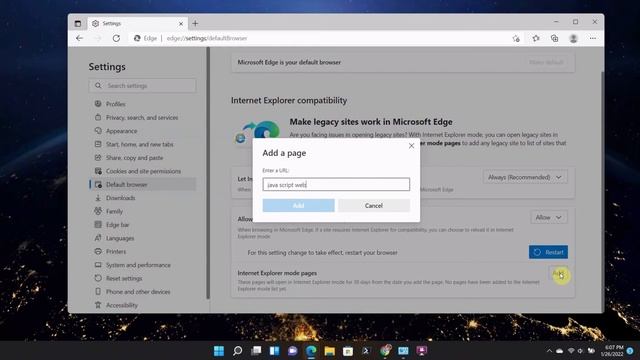Click the address bar URL
The height and width of the screenshot is (360, 640).
(x=207, y=38)
